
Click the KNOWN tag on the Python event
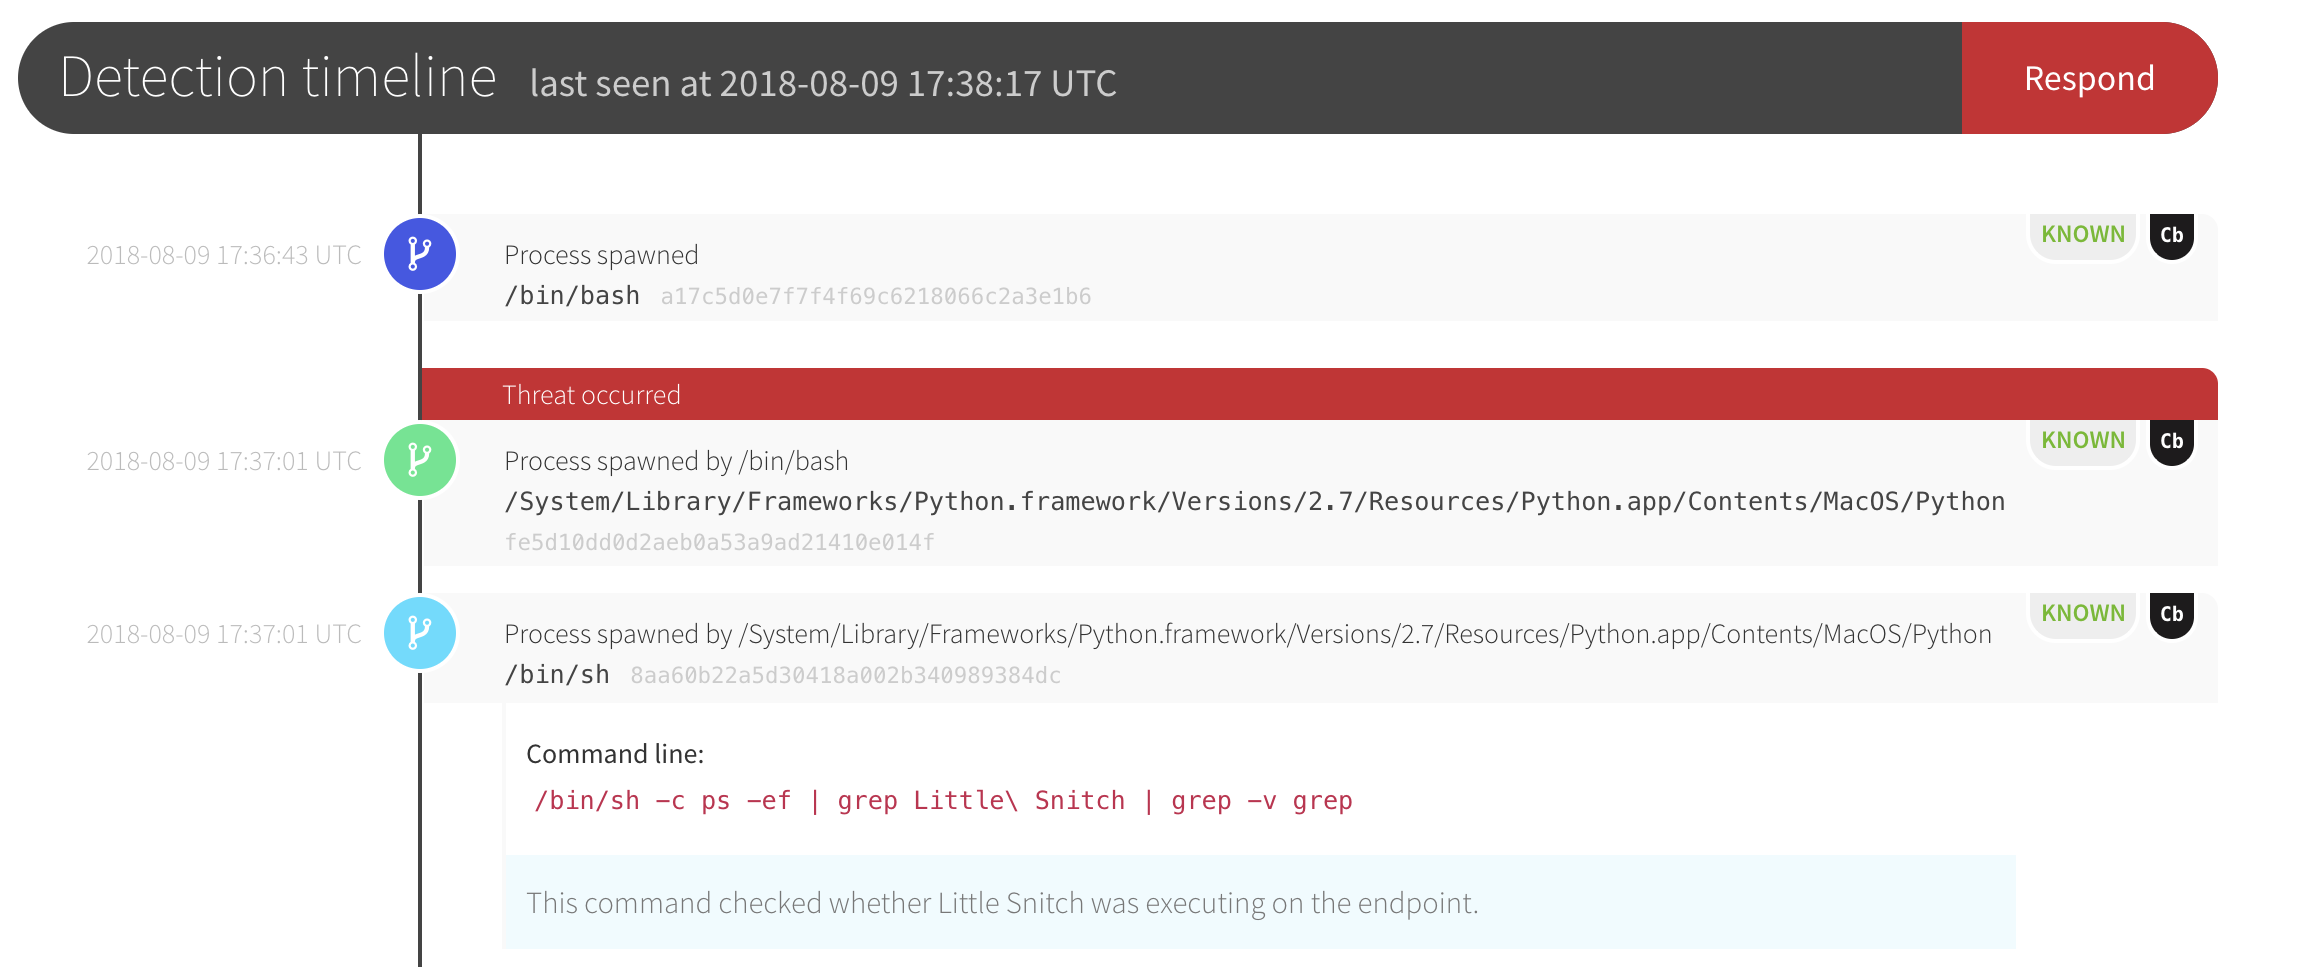tap(2082, 441)
